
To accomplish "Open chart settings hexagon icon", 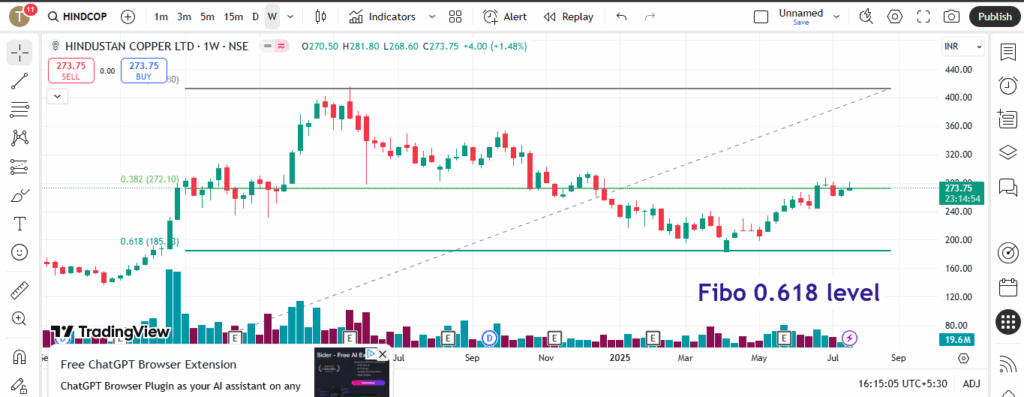I will pyautogui.click(x=895, y=17).
